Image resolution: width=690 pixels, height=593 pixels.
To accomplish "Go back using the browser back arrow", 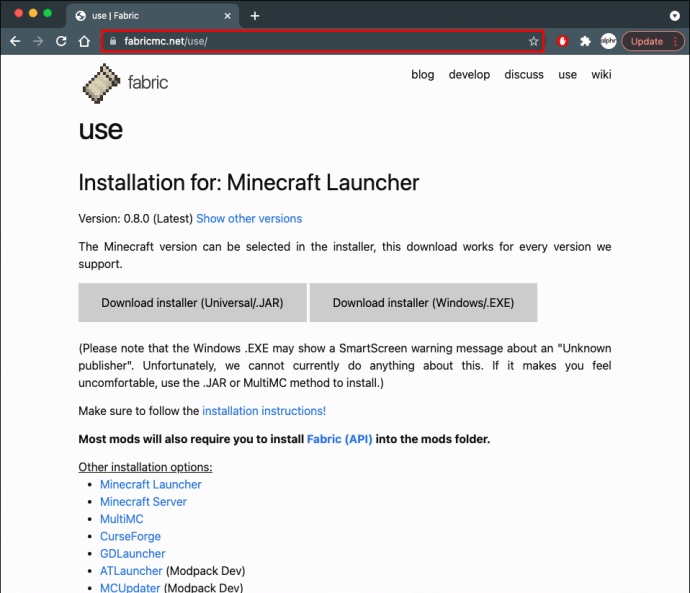I will point(15,41).
